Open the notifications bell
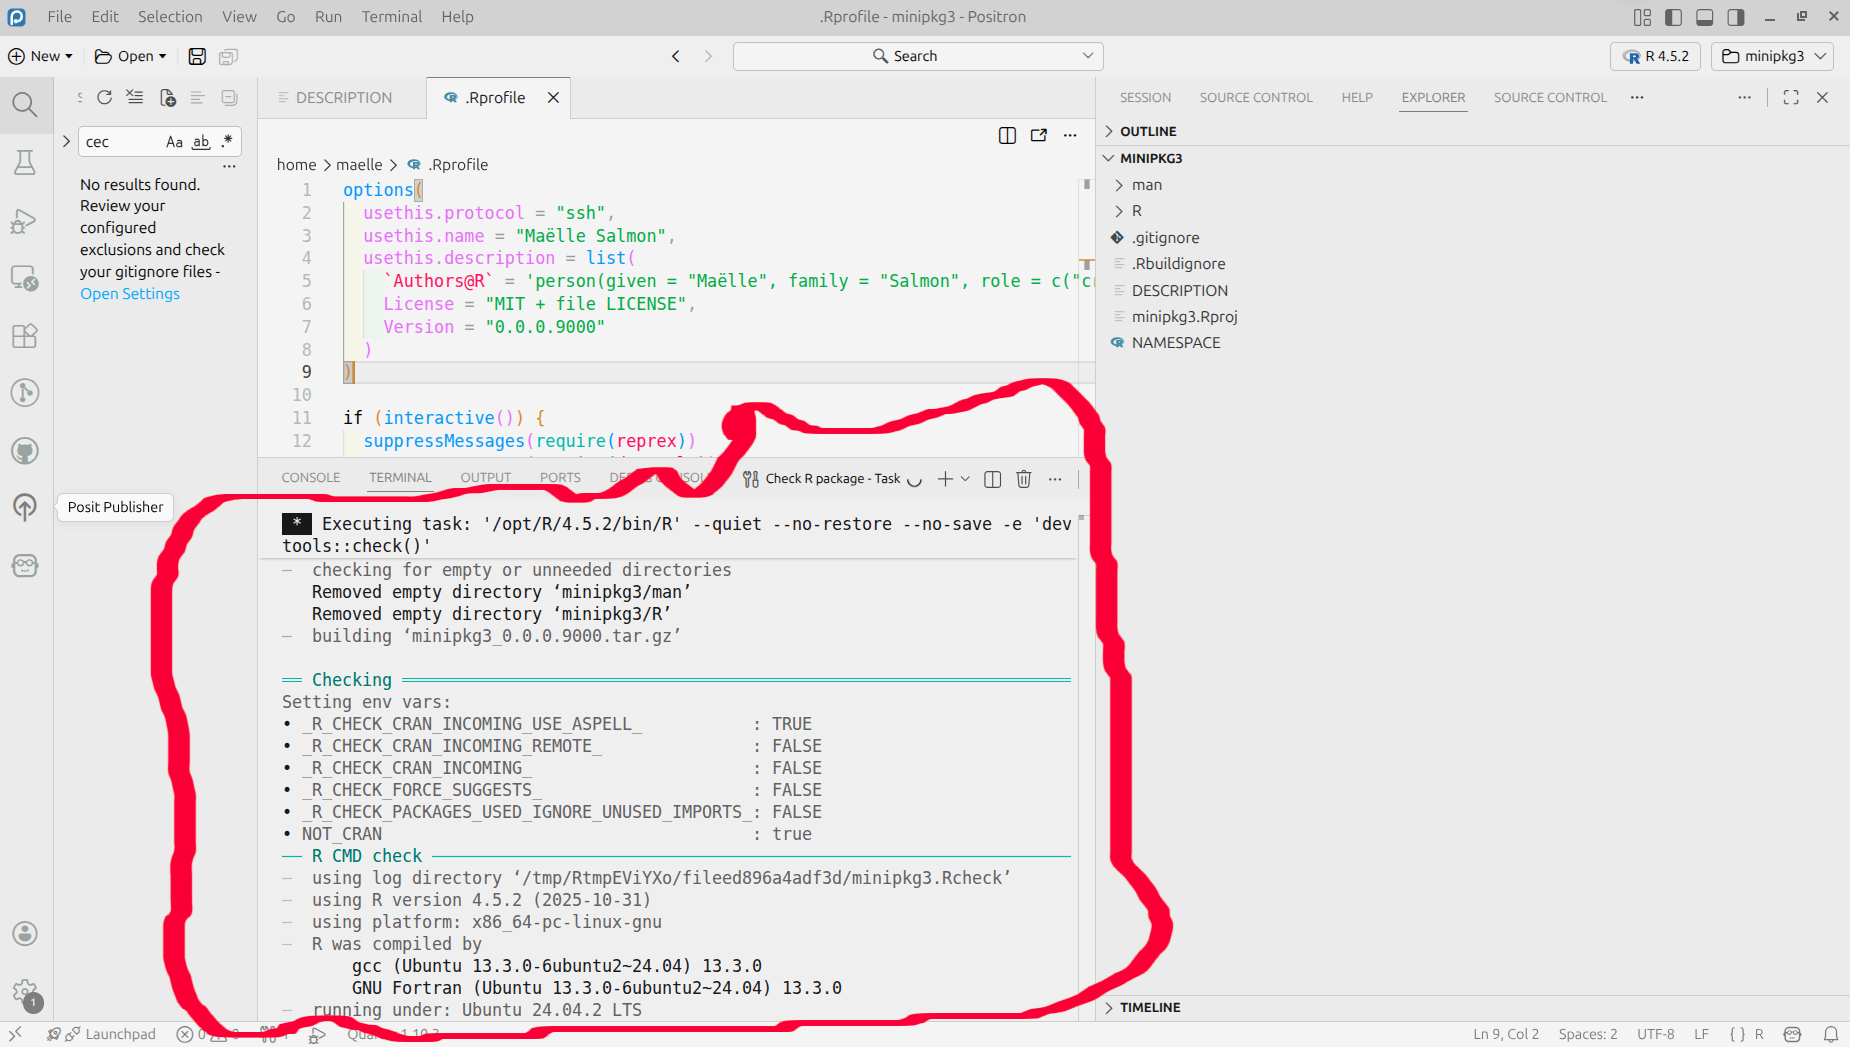The height and width of the screenshot is (1047, 1850). pyautogui.click(x=1831, y=1034)
